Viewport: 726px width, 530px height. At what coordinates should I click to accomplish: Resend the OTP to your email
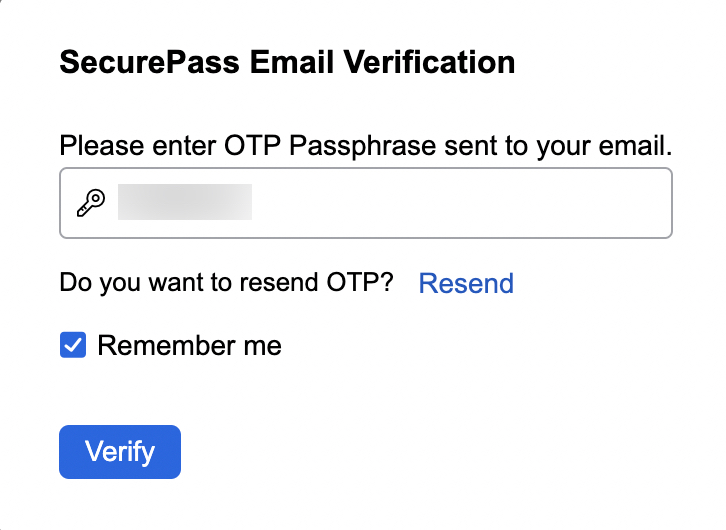[466, 283]
